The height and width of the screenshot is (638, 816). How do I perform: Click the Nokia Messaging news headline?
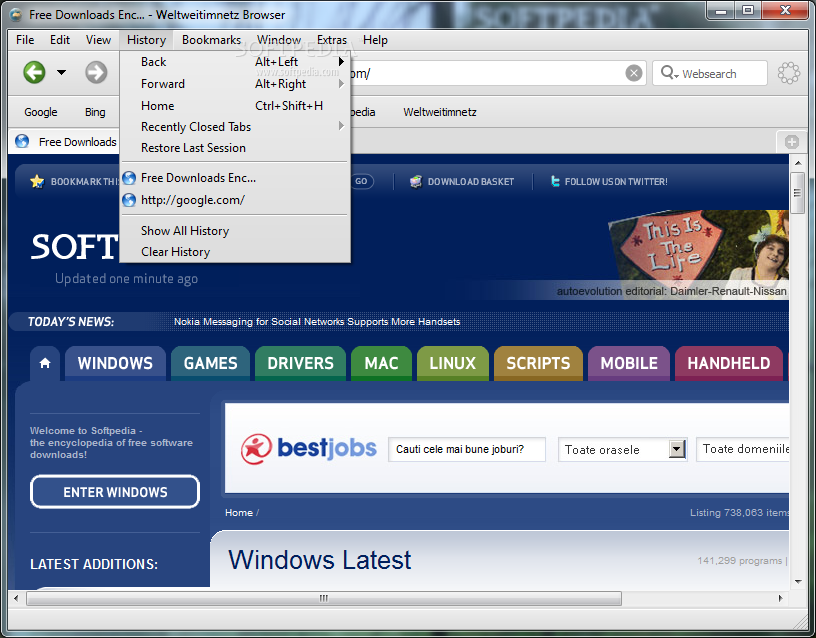click(x=317, y=322)
